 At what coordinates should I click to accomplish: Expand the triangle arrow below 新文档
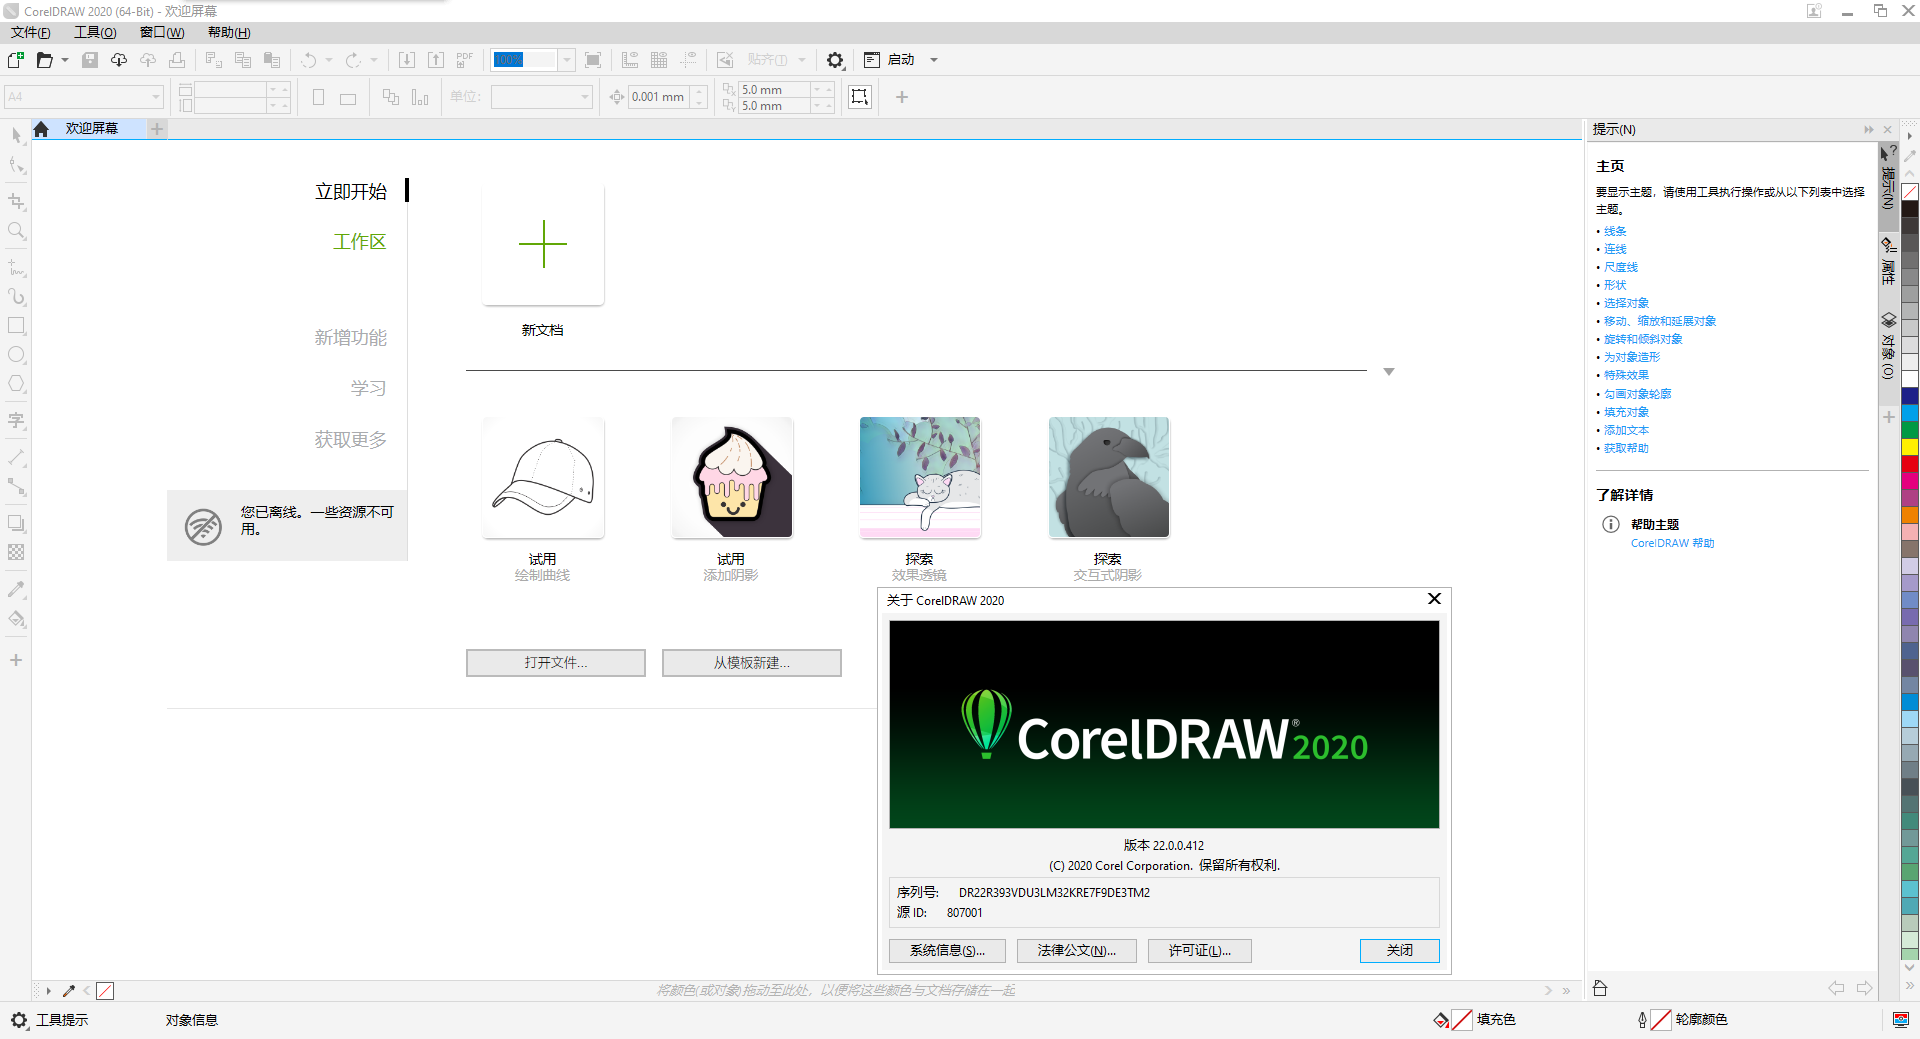(x=1389, y=371)
